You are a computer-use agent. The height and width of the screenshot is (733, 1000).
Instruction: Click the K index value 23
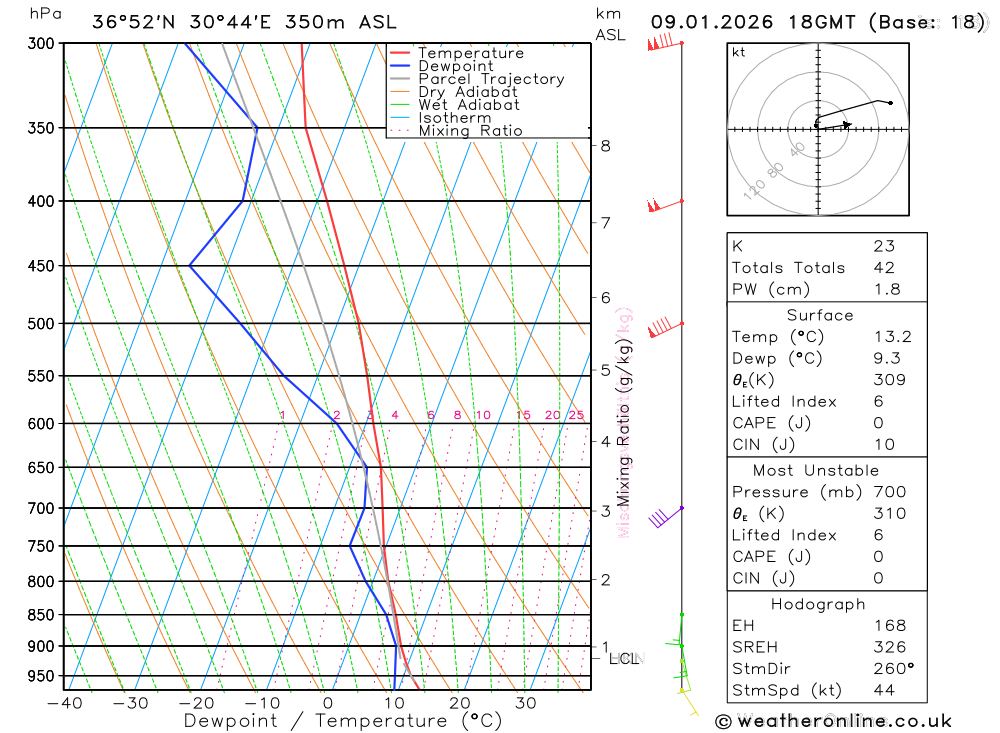coord(884,246)
